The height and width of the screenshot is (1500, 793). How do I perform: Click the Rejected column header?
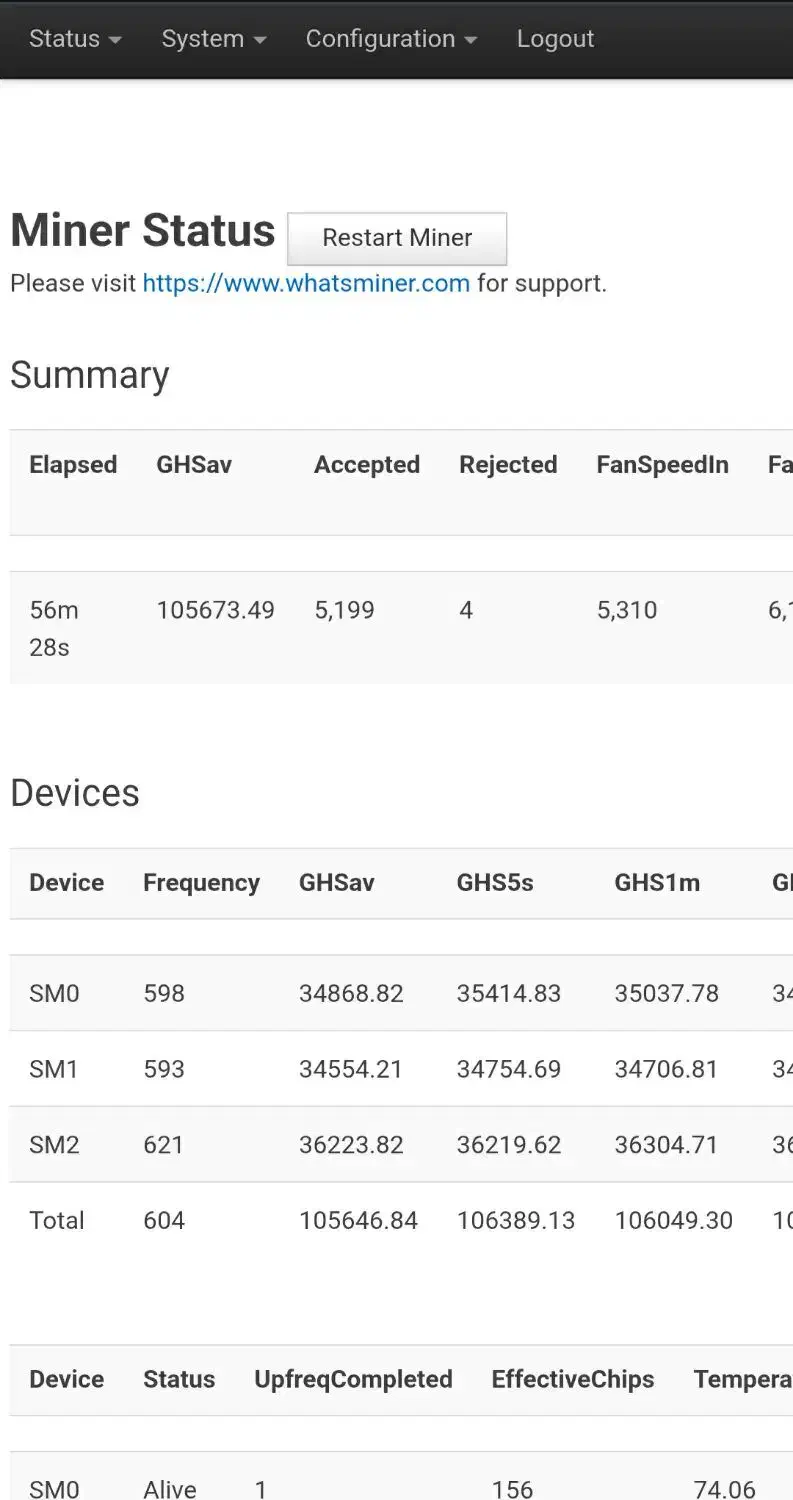click(508, 465)
